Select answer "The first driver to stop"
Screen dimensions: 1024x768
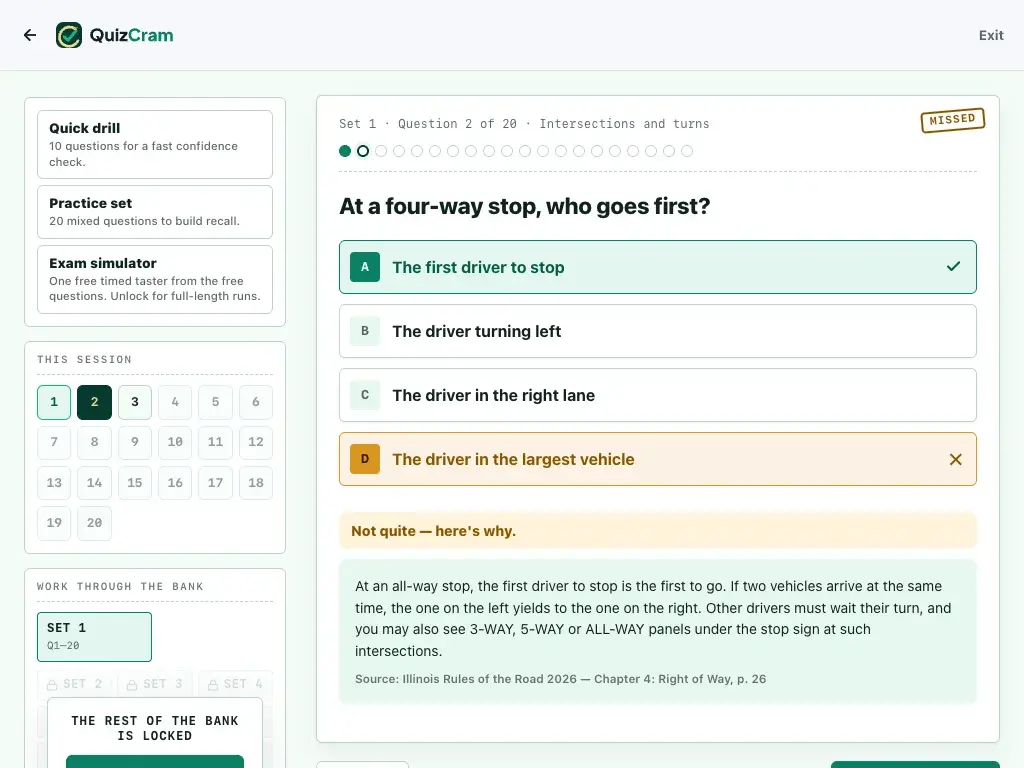658,267
